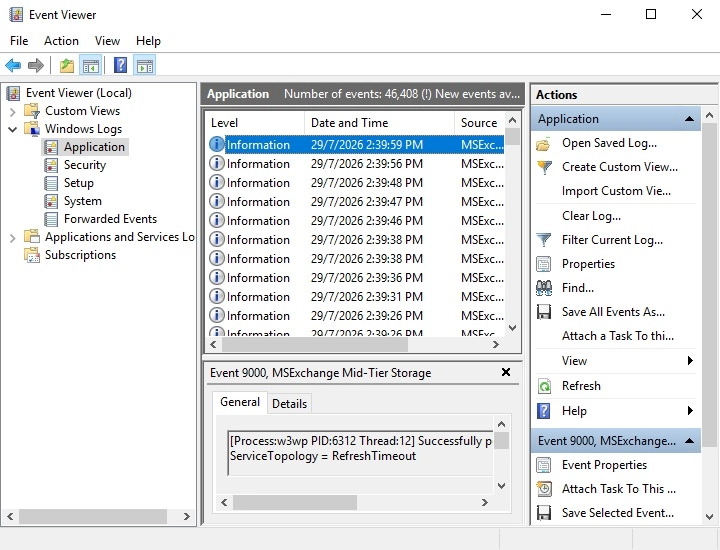Click event list vertical scrollbar down arrow

tap(513, 328)
